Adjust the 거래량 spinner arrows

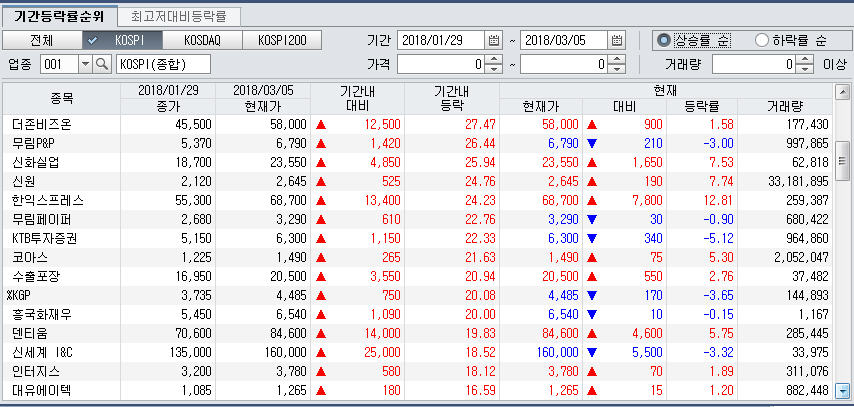coord(806,65)
